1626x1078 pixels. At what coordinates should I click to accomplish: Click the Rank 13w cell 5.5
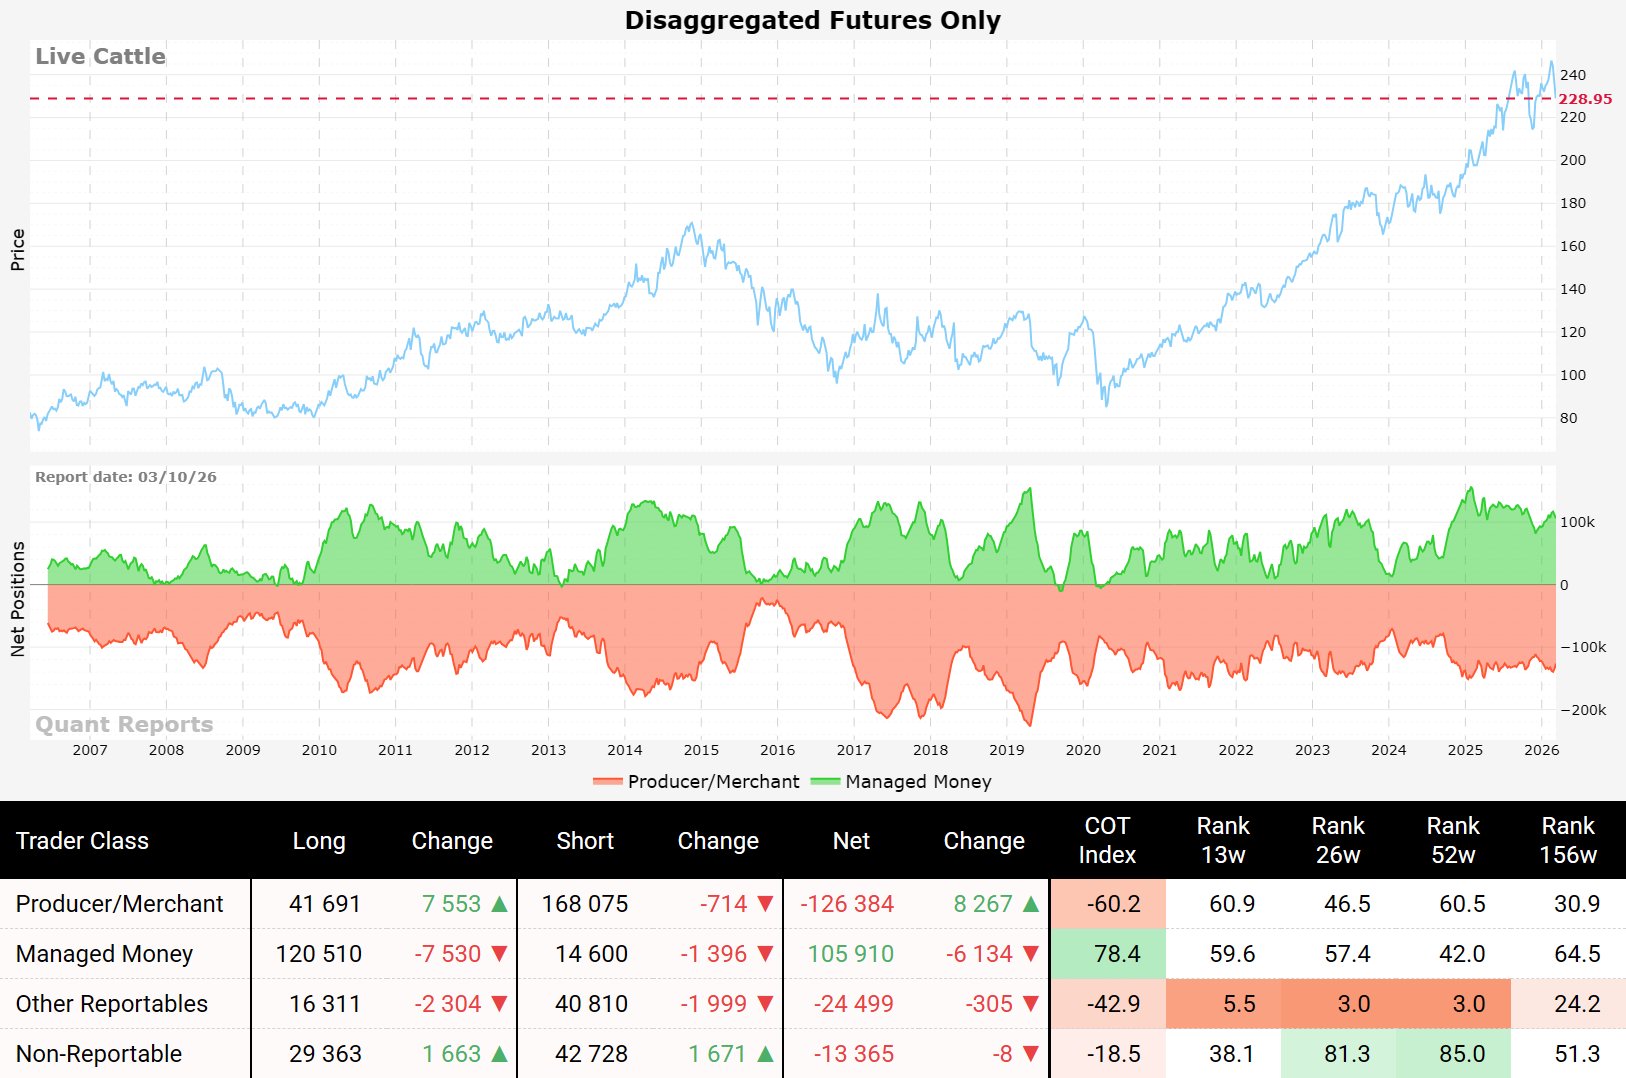tap(1223, 1004)
